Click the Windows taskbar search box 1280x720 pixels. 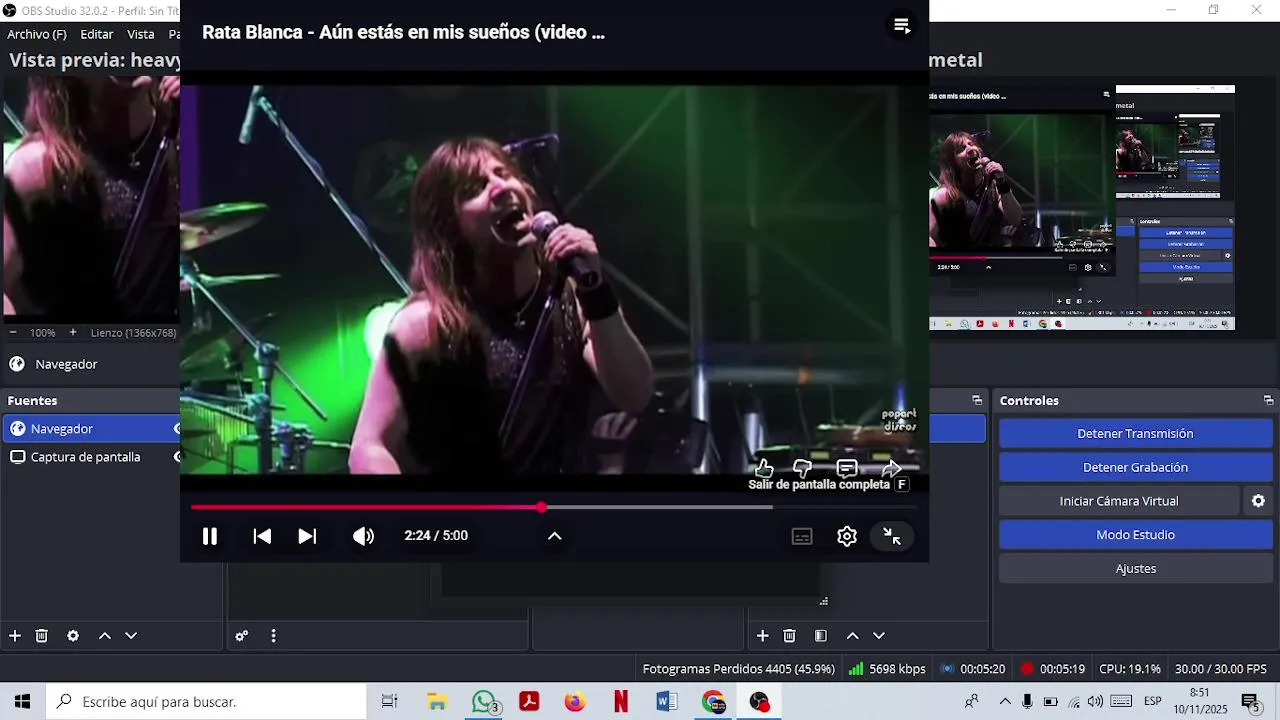click(x=207, y=702)
